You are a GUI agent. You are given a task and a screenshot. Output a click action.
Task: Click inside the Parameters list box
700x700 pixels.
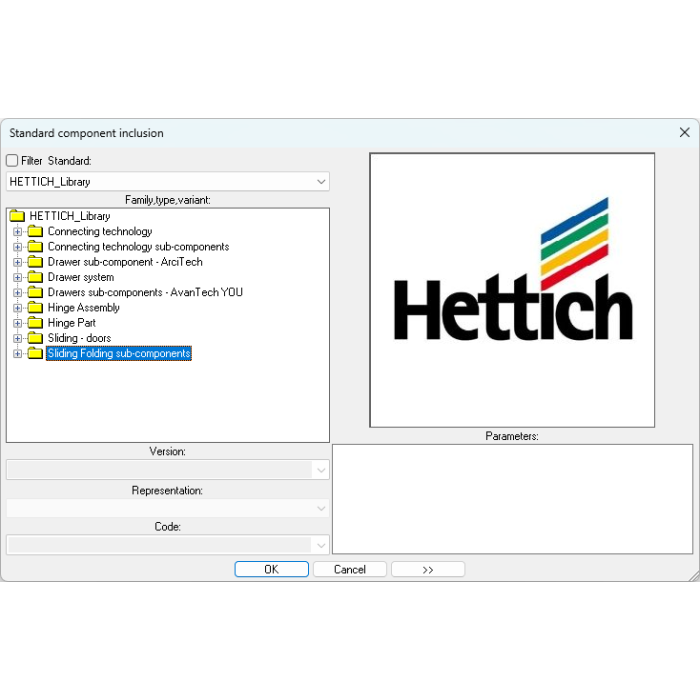pos(512,499)
